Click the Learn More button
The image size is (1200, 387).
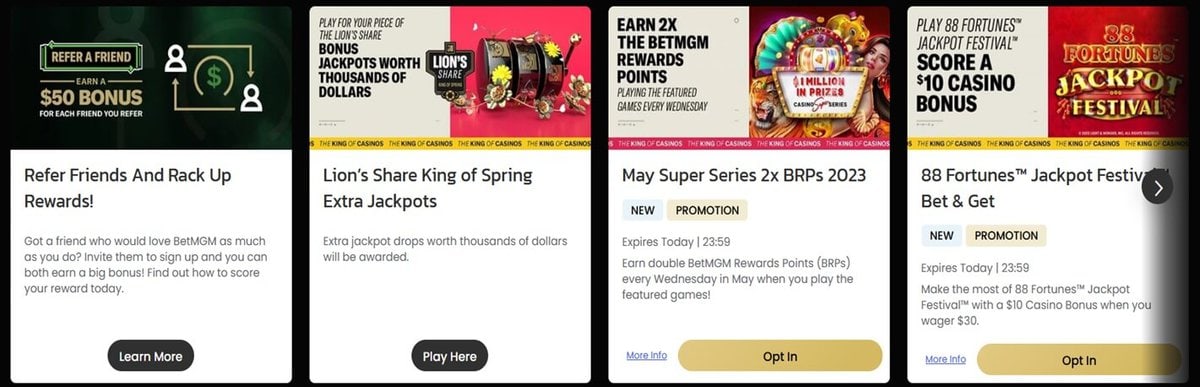tap(151, 356)
